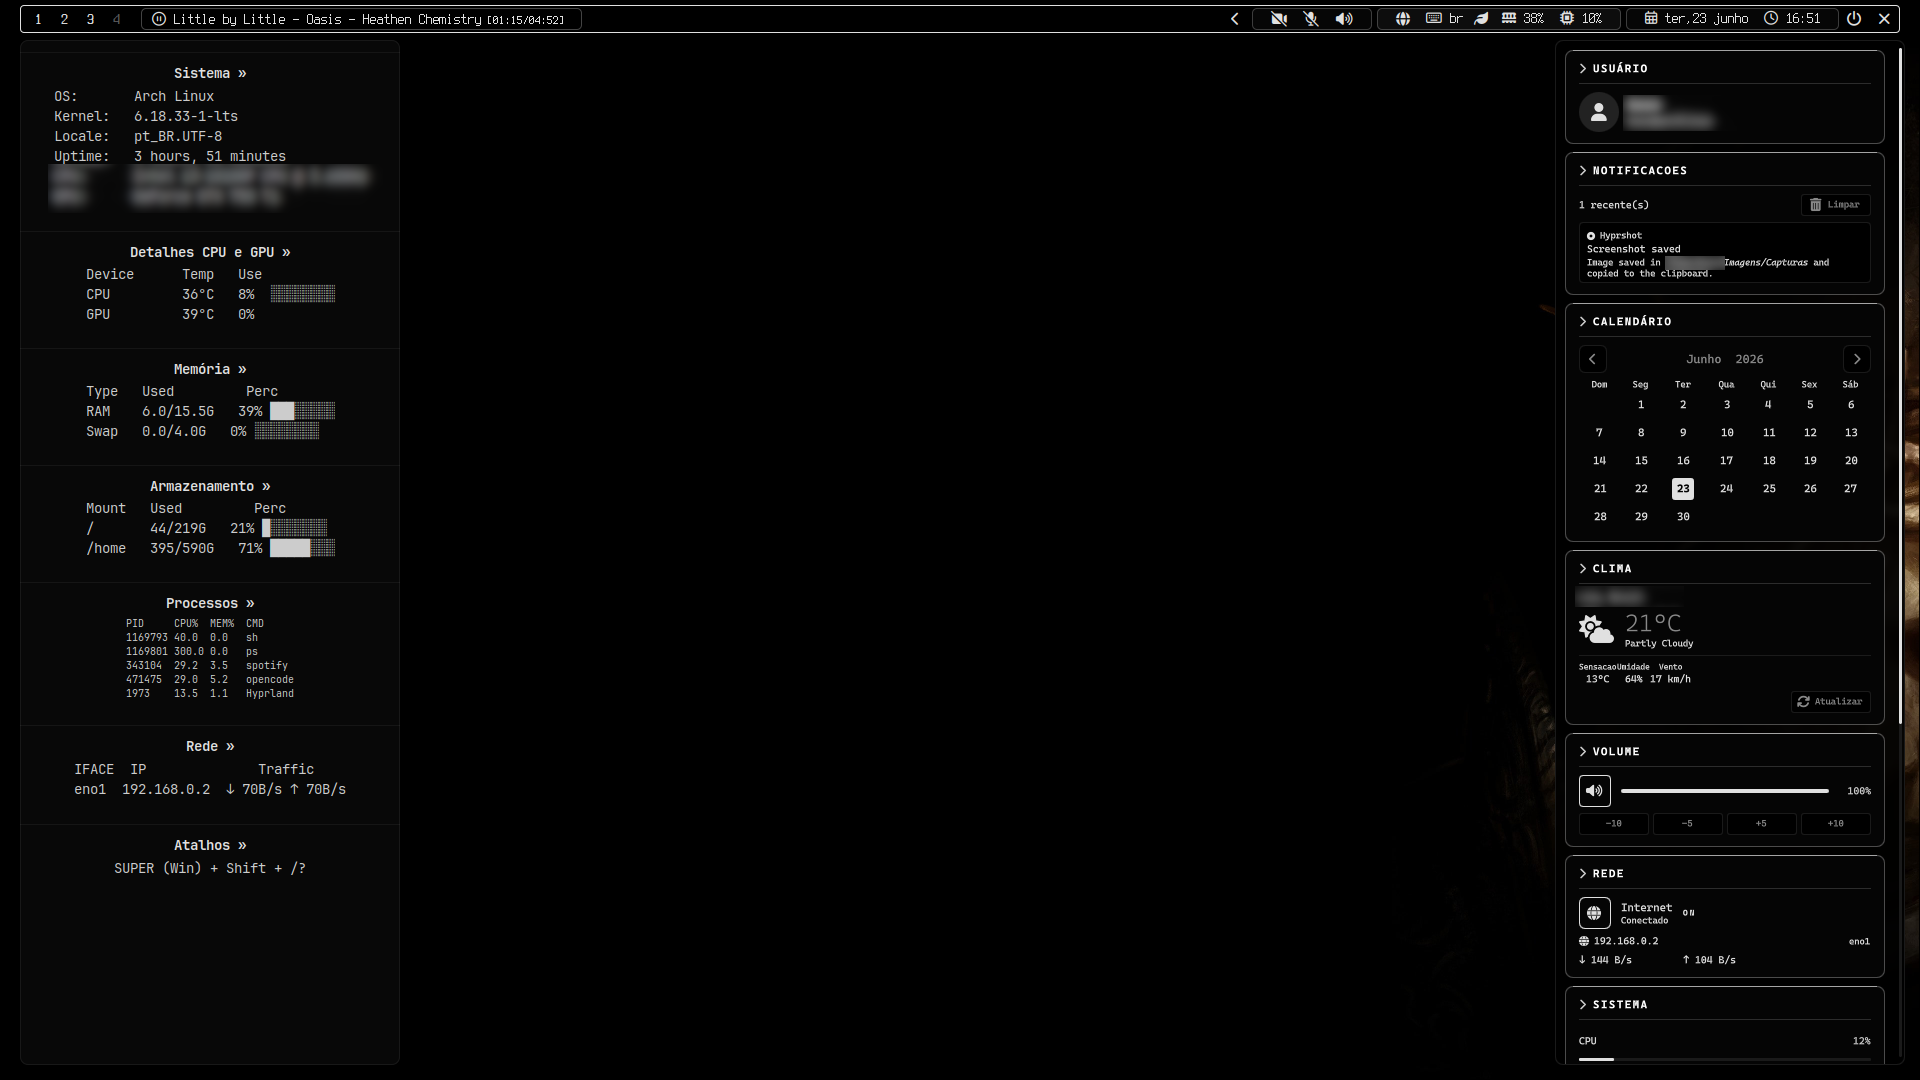Go to previous month in calendar
Screen dimensions: 1920x1080
[1593, 359]
